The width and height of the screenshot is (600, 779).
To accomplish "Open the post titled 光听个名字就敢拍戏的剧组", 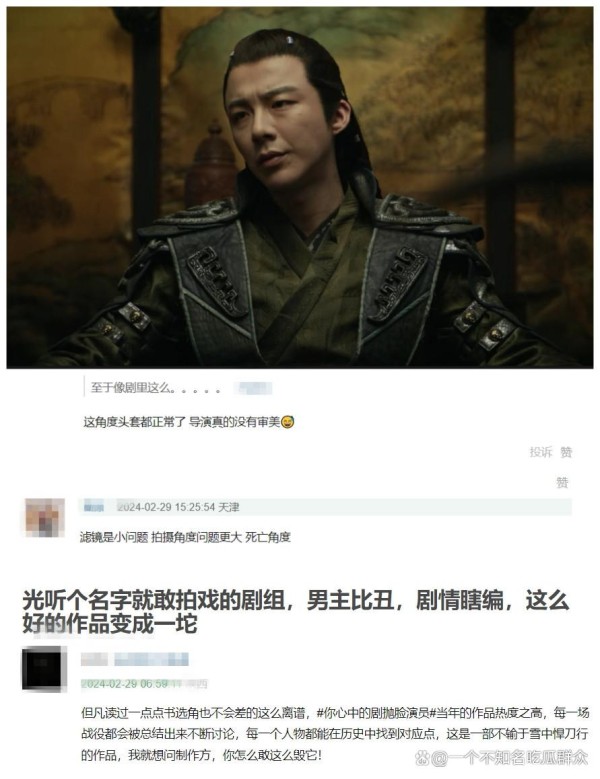I will (x=296, y=612).
